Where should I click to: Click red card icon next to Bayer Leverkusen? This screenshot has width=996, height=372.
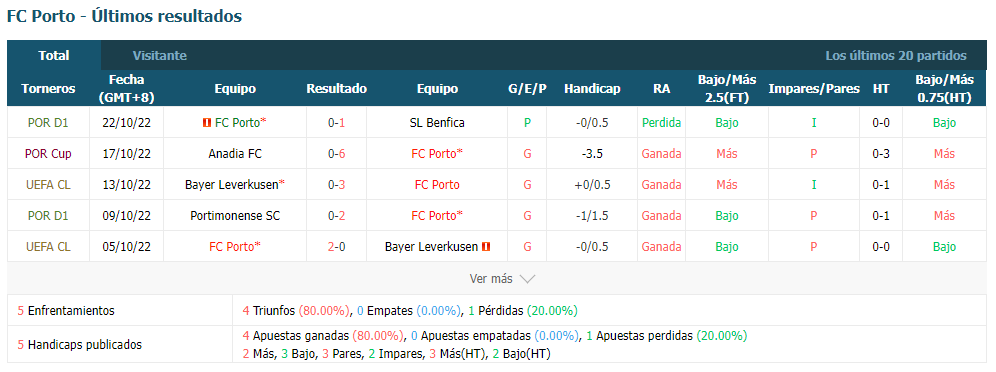[486, 247]
